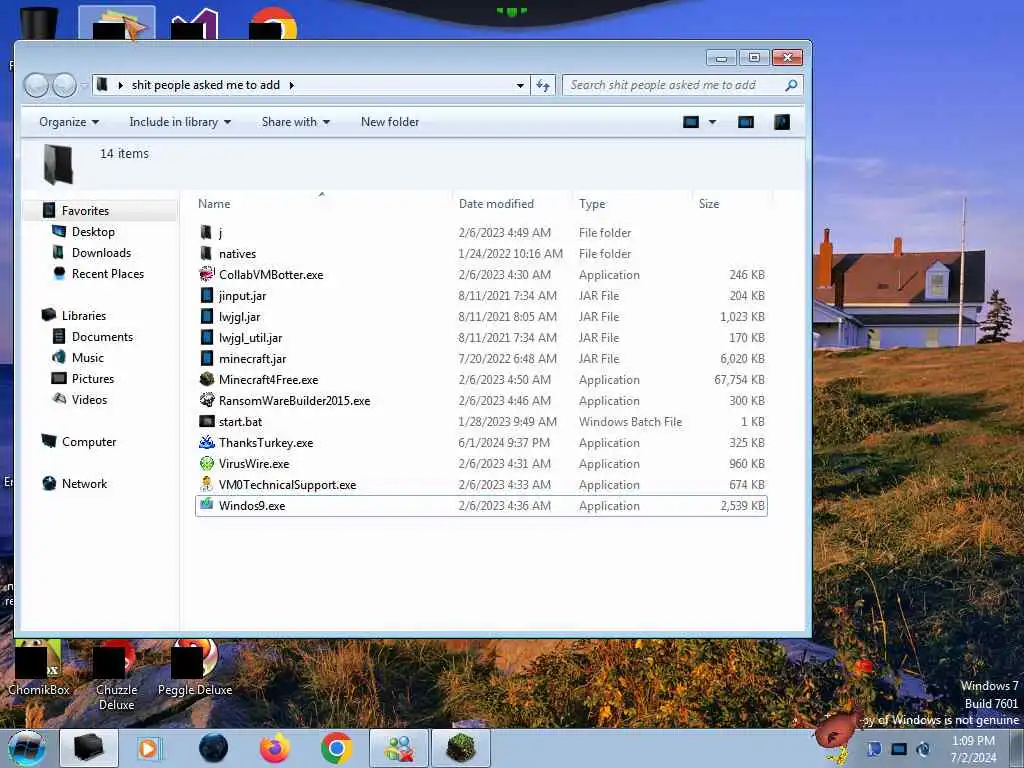Select lwjgl_util.jar file icon
This screenshot has height=768, width=1024.
(206, 337)
